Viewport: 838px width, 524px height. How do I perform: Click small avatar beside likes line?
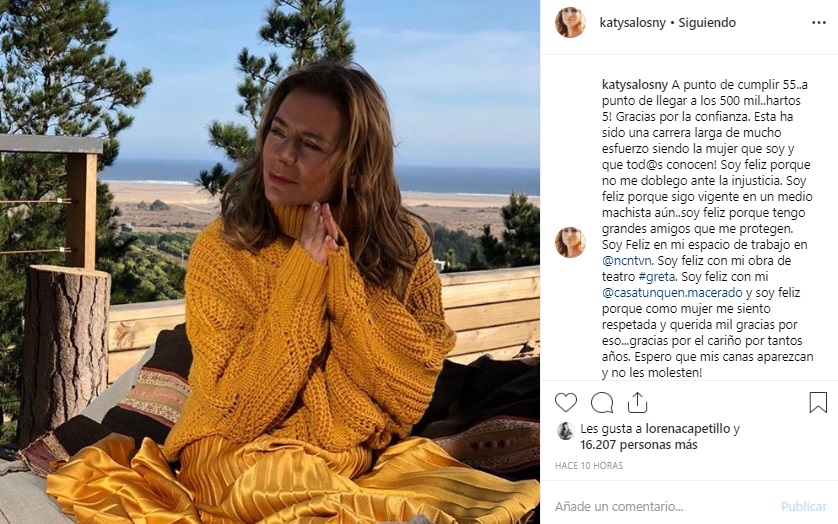click(x=565, y=431)
